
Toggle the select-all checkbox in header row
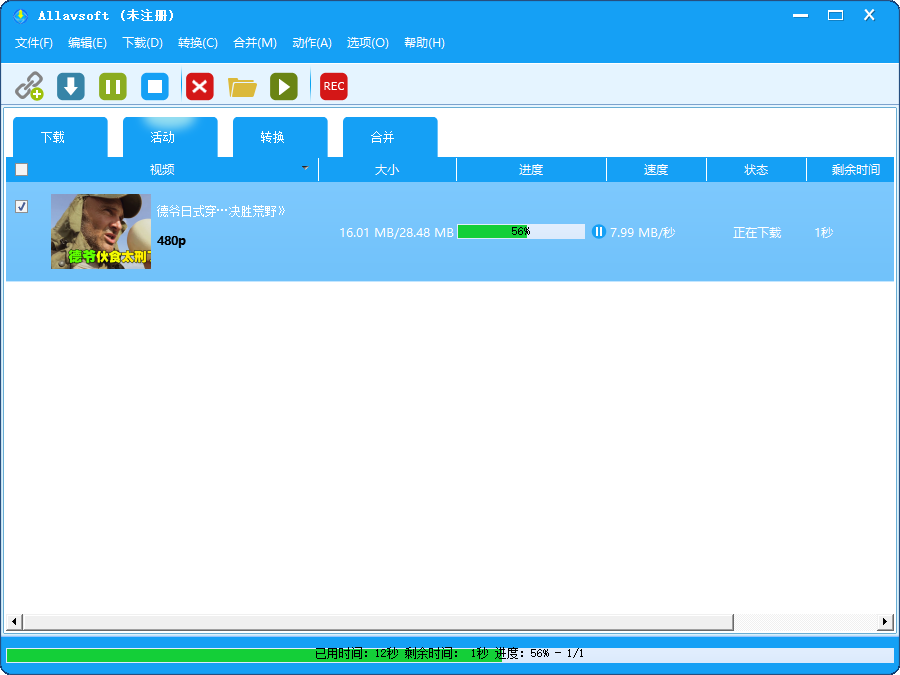21,169
